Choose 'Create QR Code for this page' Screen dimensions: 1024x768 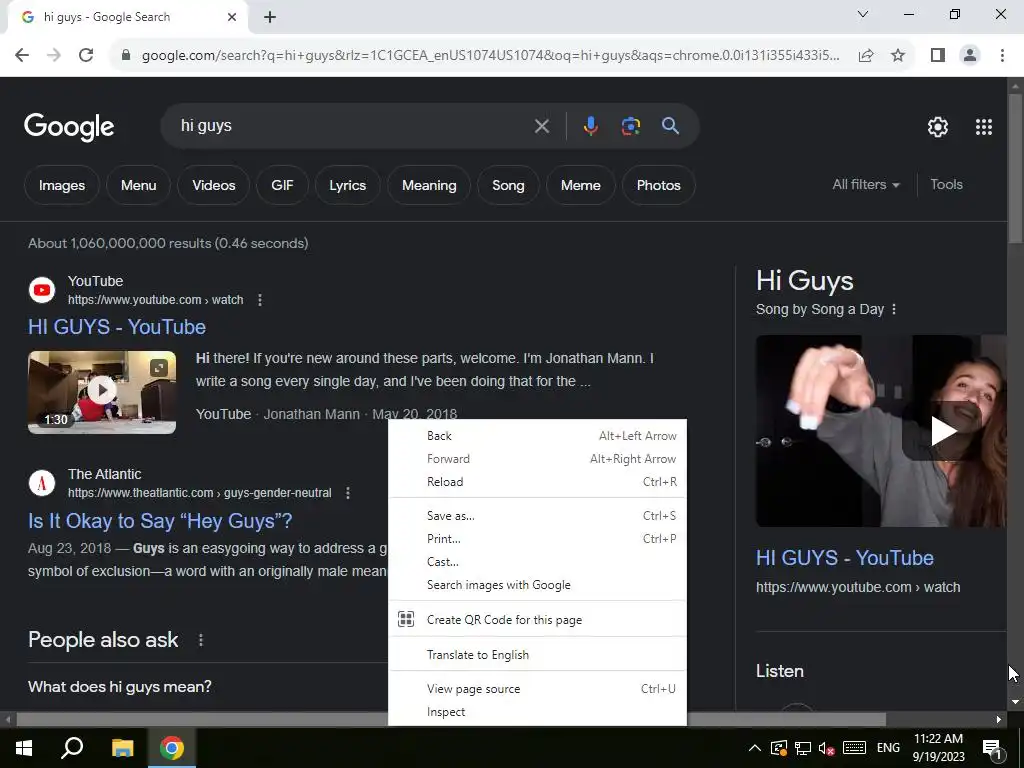(537, 620)
